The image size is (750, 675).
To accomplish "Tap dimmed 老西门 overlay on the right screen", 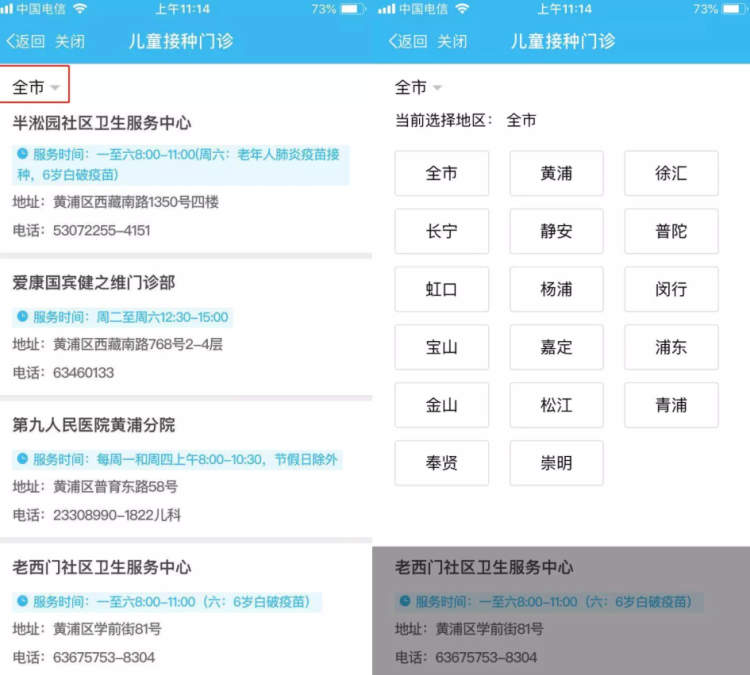I will click(561, 610).
